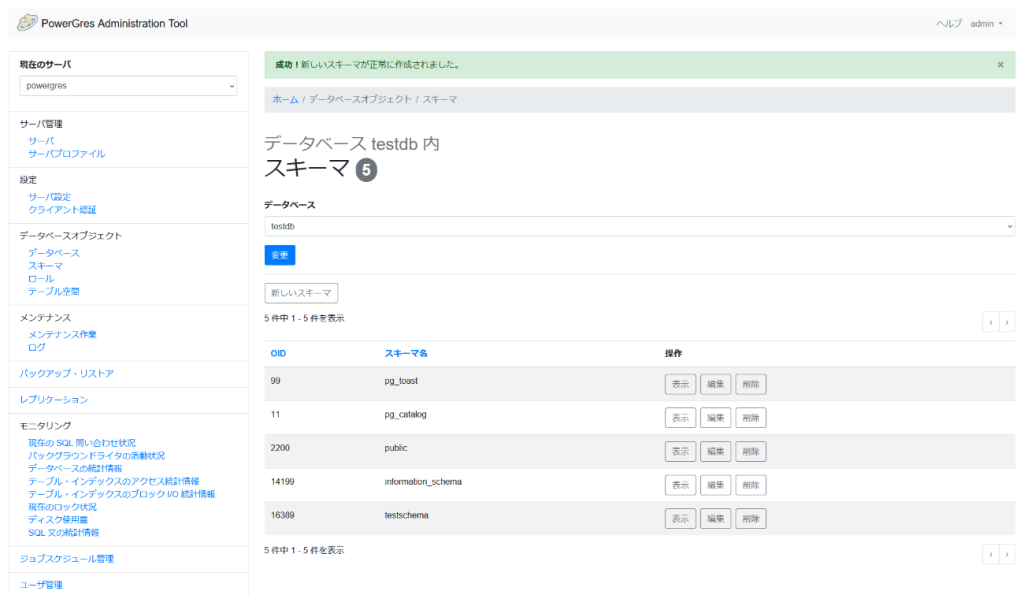This screenshot has width=1024, height=595.
Task: Click the pg_catalog name cell
Action: click(x=405, y=415)
